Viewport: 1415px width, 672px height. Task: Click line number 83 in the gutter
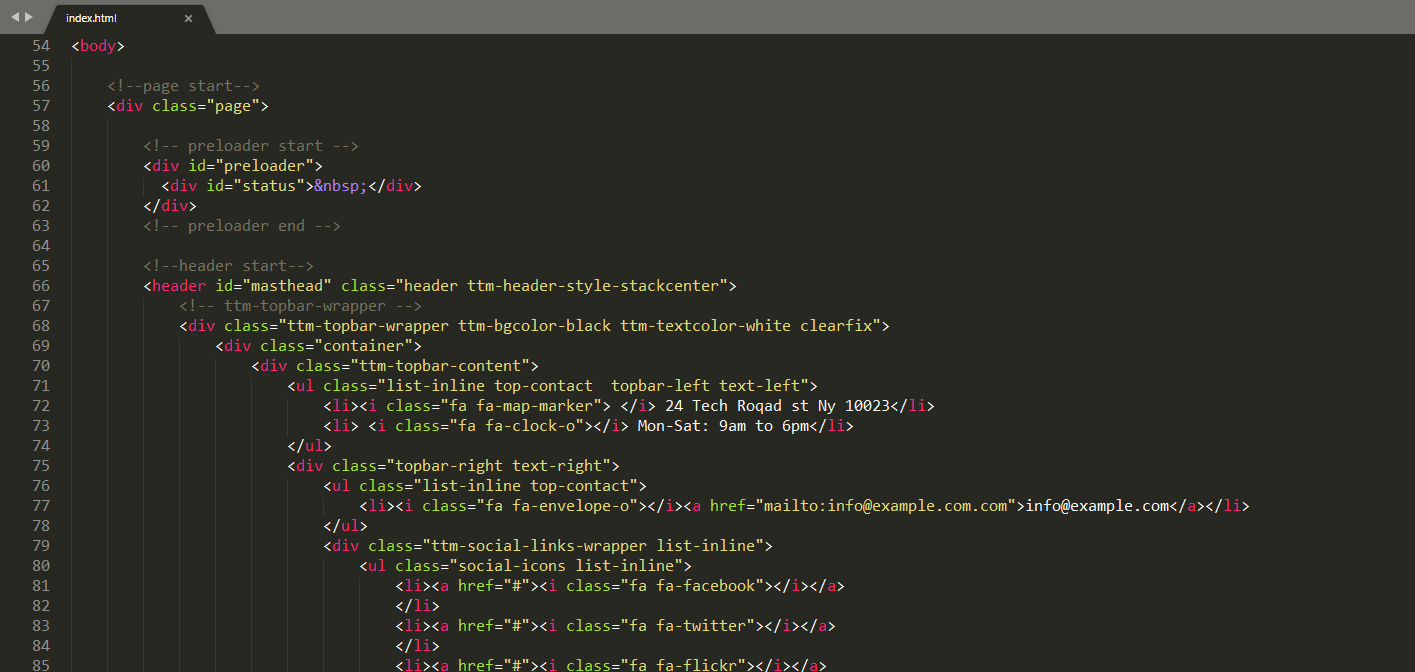40,626
